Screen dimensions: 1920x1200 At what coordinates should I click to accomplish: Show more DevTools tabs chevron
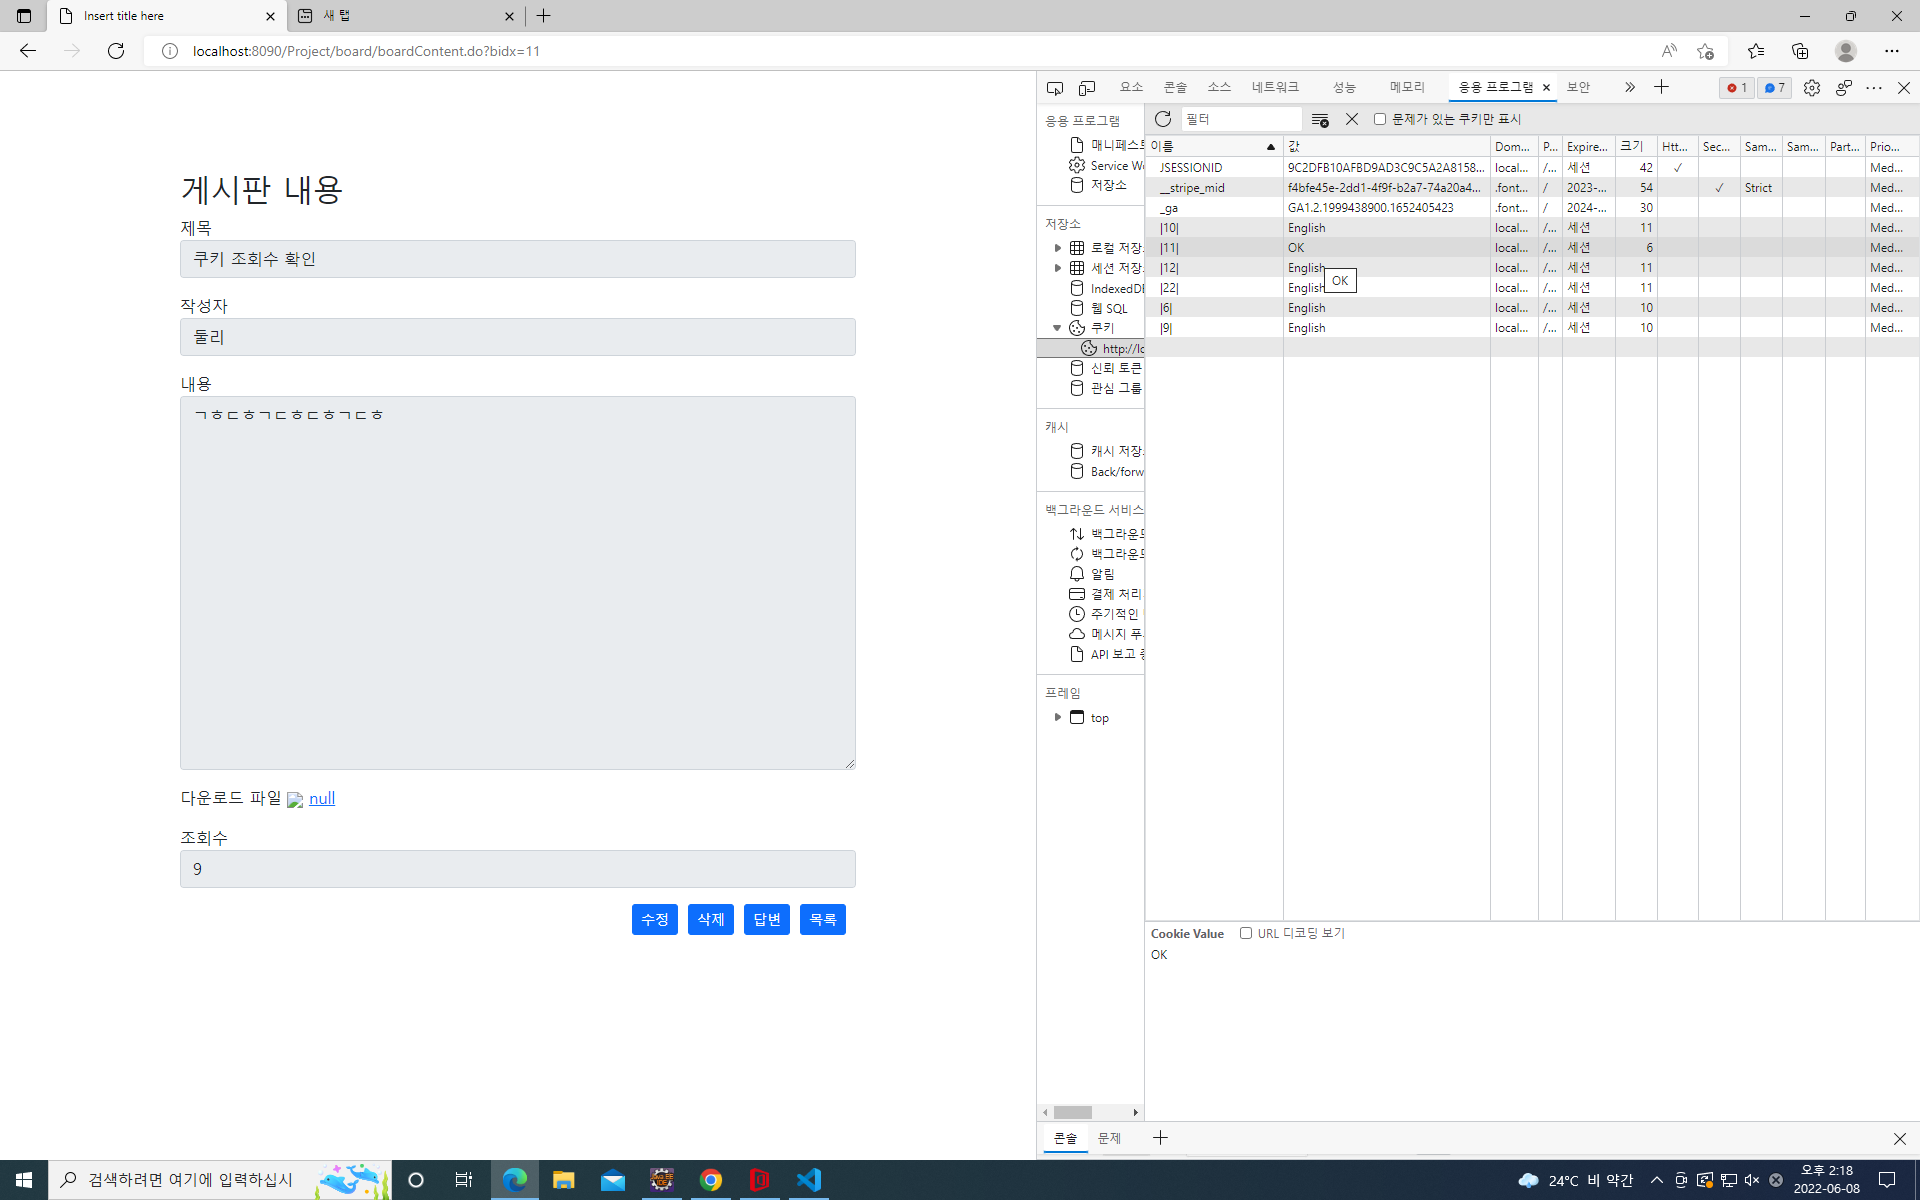1629,88
